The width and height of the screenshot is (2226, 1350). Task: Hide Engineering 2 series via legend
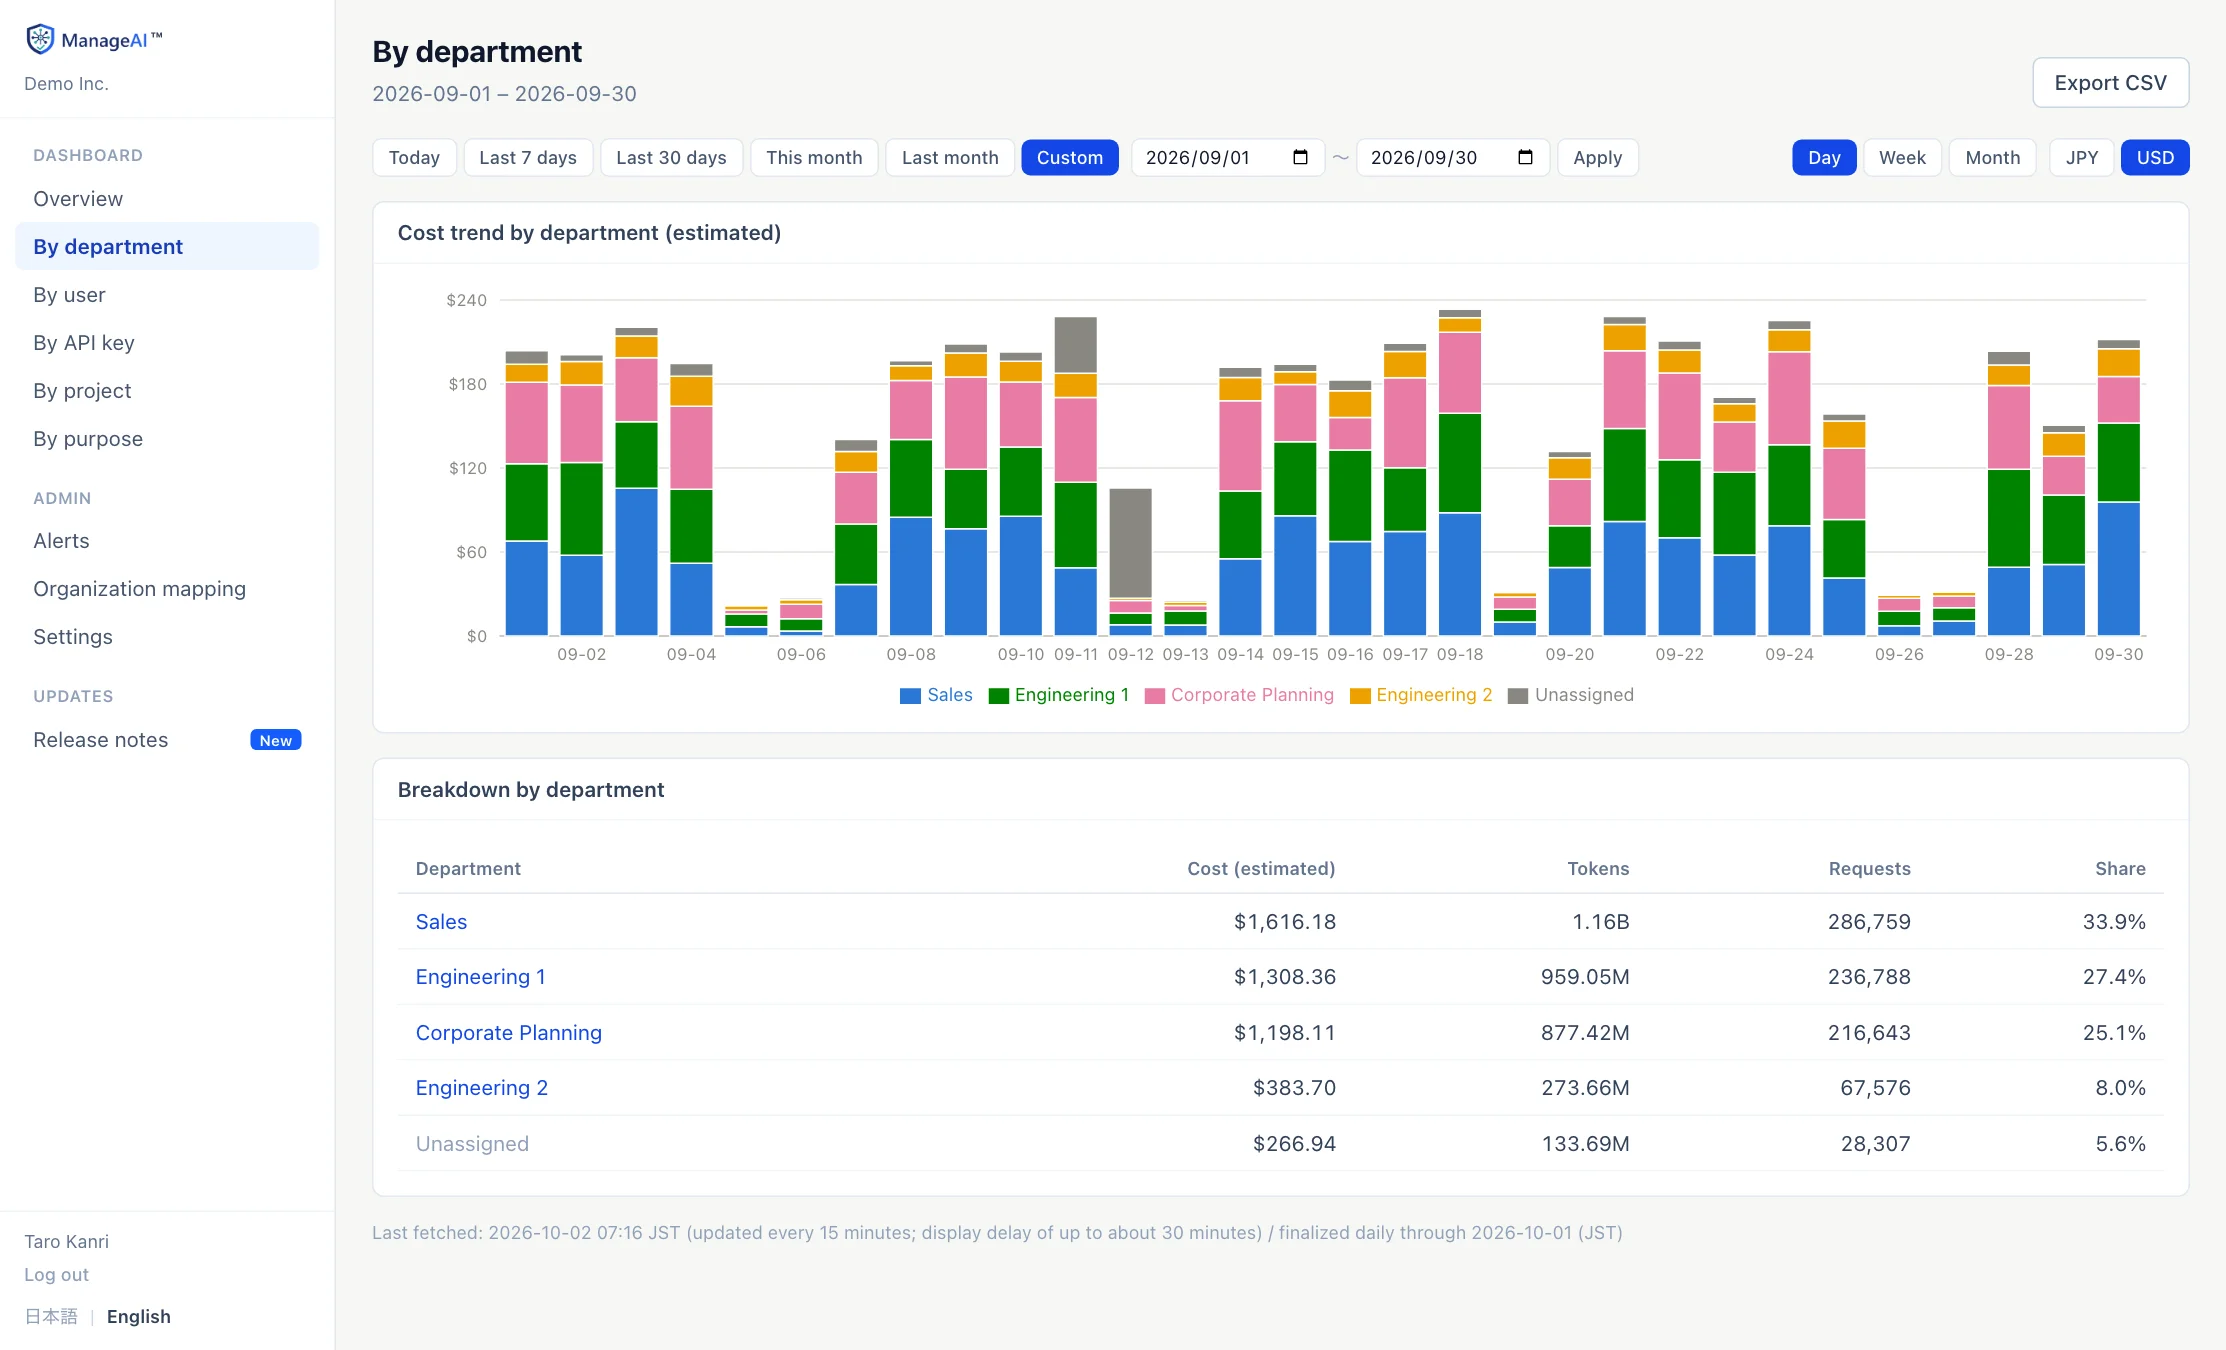click(x=1420, y=695)
